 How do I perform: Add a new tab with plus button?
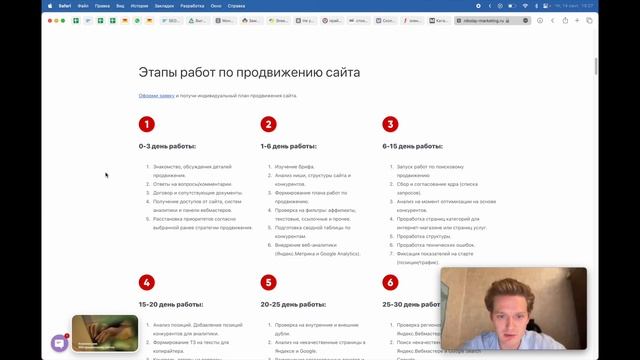tap(577, 20)
